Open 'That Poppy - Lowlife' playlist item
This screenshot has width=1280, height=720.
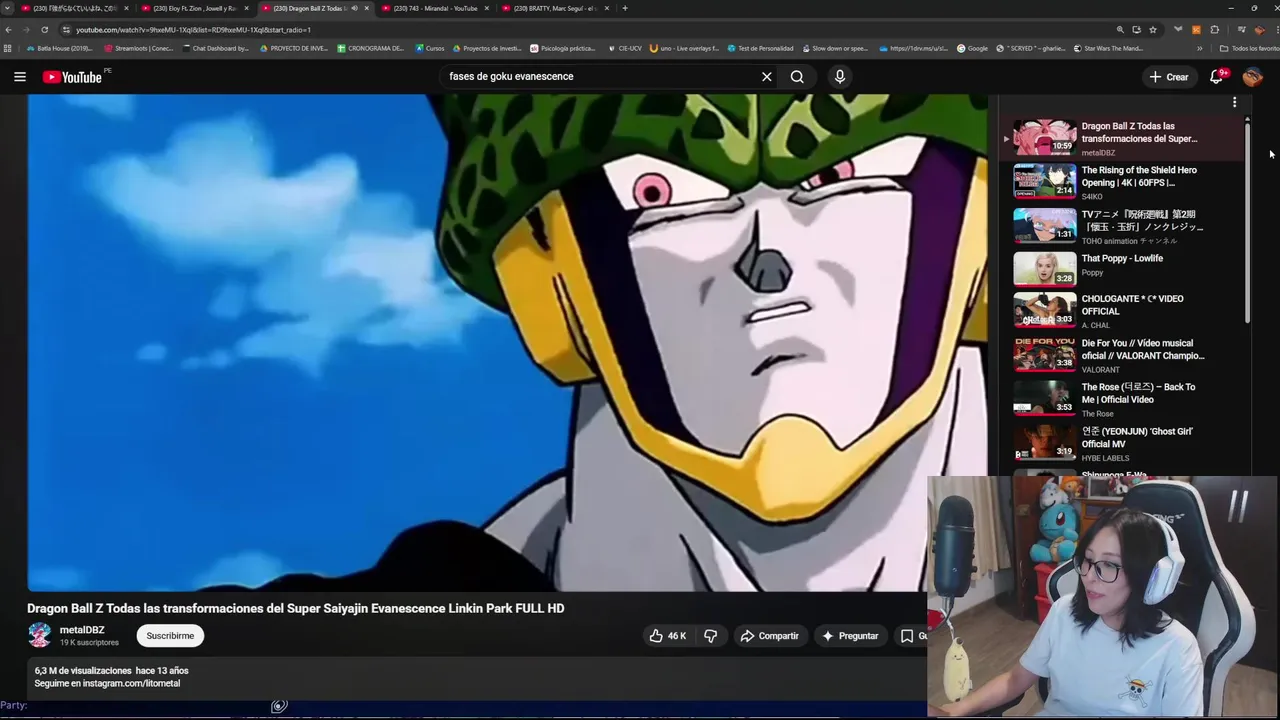(x=1120, y=269)
